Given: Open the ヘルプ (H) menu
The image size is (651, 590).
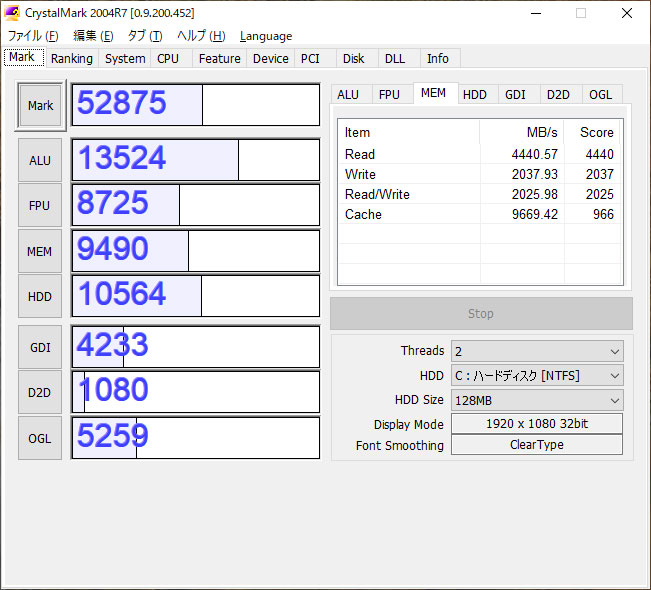Looking at the screenshot, I should coord(201,36).
